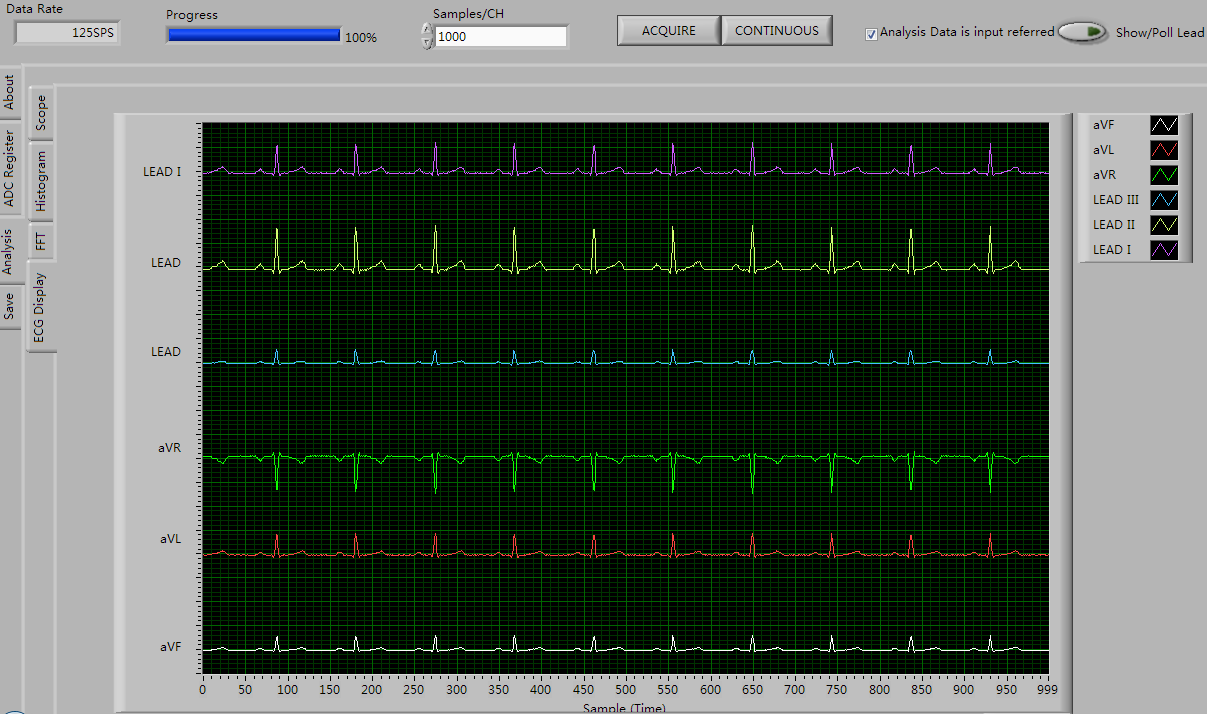Switch to the Scope sub-tab
The image size is (1207, 714).
click(41, 112)
